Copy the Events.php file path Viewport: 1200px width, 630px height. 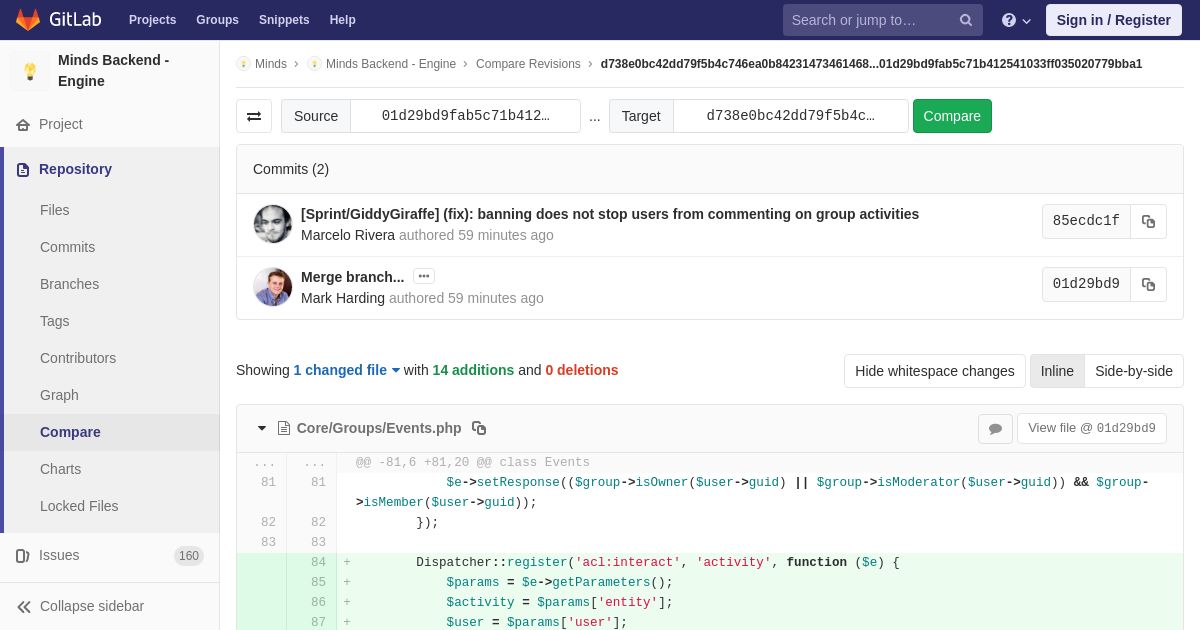click(479, 428)
